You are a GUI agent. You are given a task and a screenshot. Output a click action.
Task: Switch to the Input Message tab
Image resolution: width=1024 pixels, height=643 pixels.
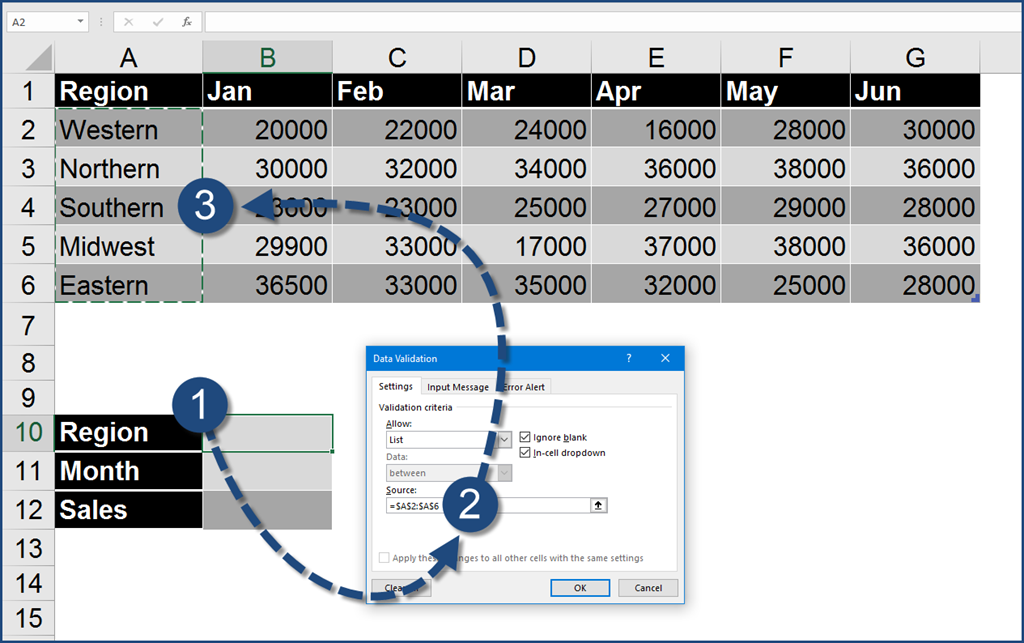pyautogui.click(x=457, y=387)
